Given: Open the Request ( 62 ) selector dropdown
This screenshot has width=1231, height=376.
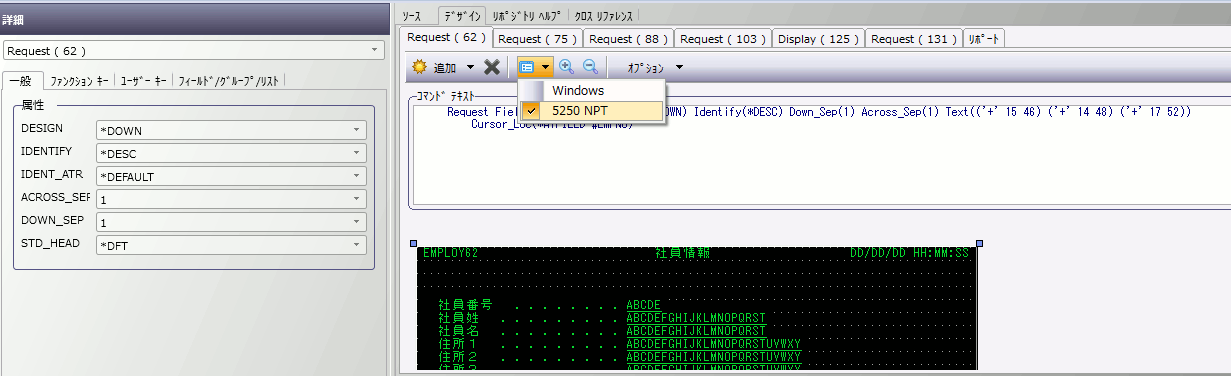Looking at the screenshot, I should (x=194, y=49).
